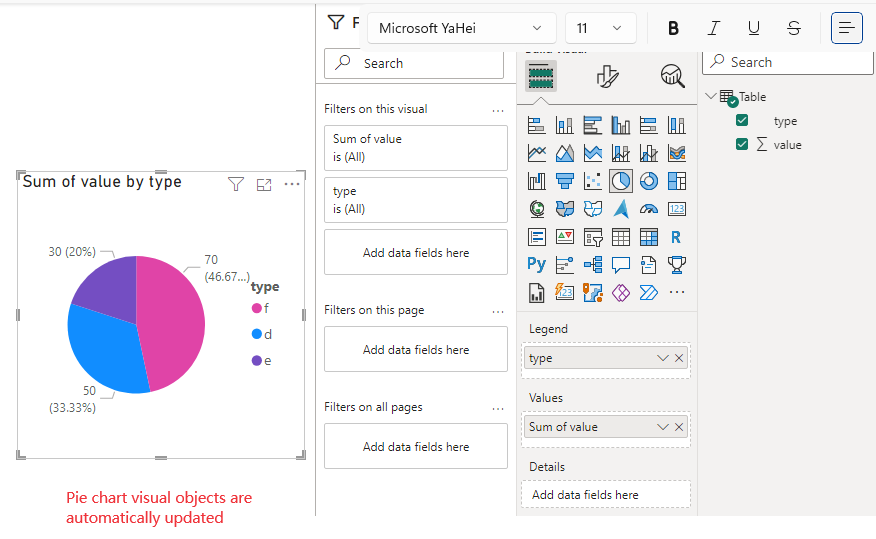This screenshot has height=539, width=876.
Task: Uncheck the type field checkbox
Action: [742, 120]
